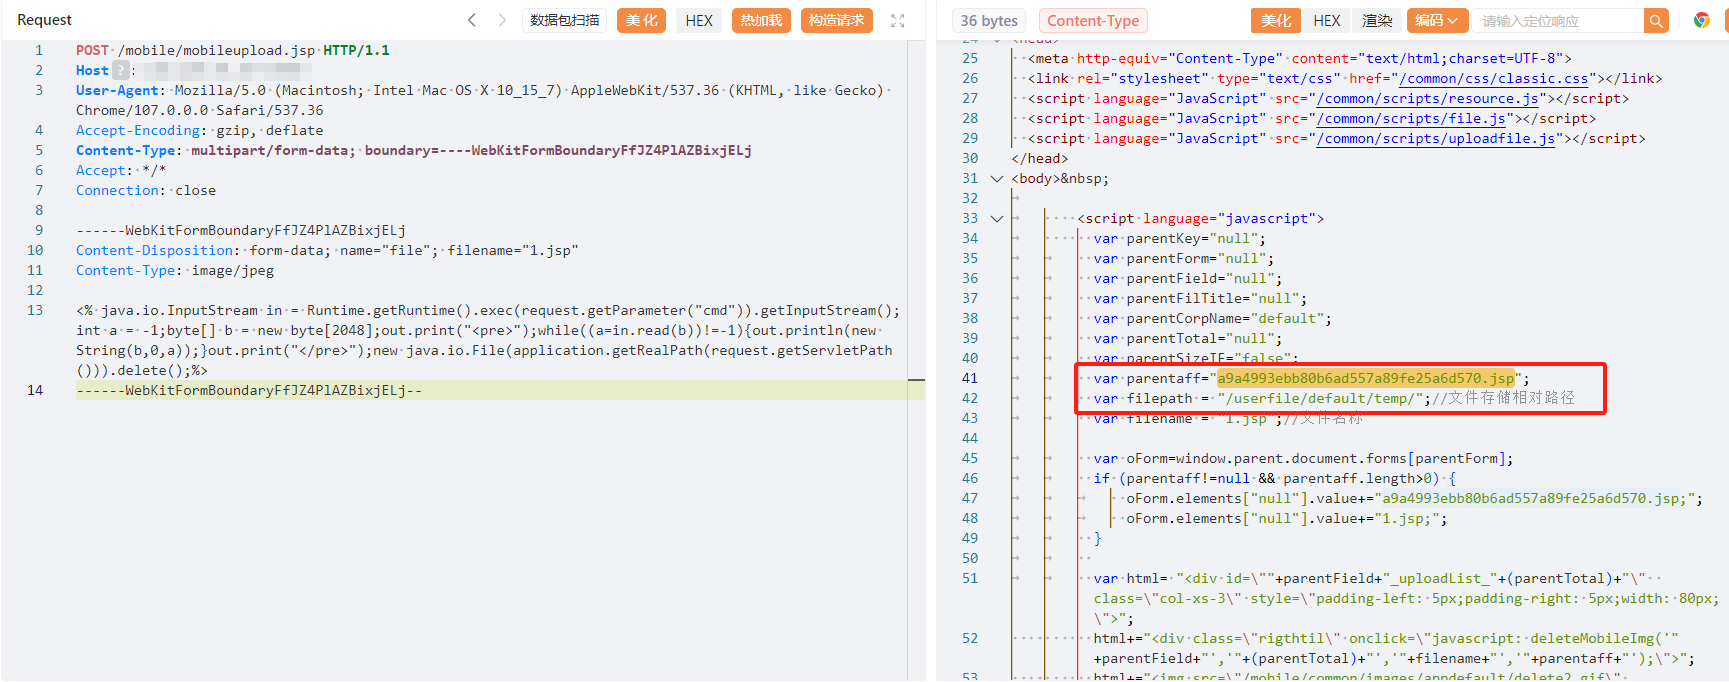Click the Content-Type: image/jpeg line
Viewport: 1729px width, 682px height.
pos(175,270)
